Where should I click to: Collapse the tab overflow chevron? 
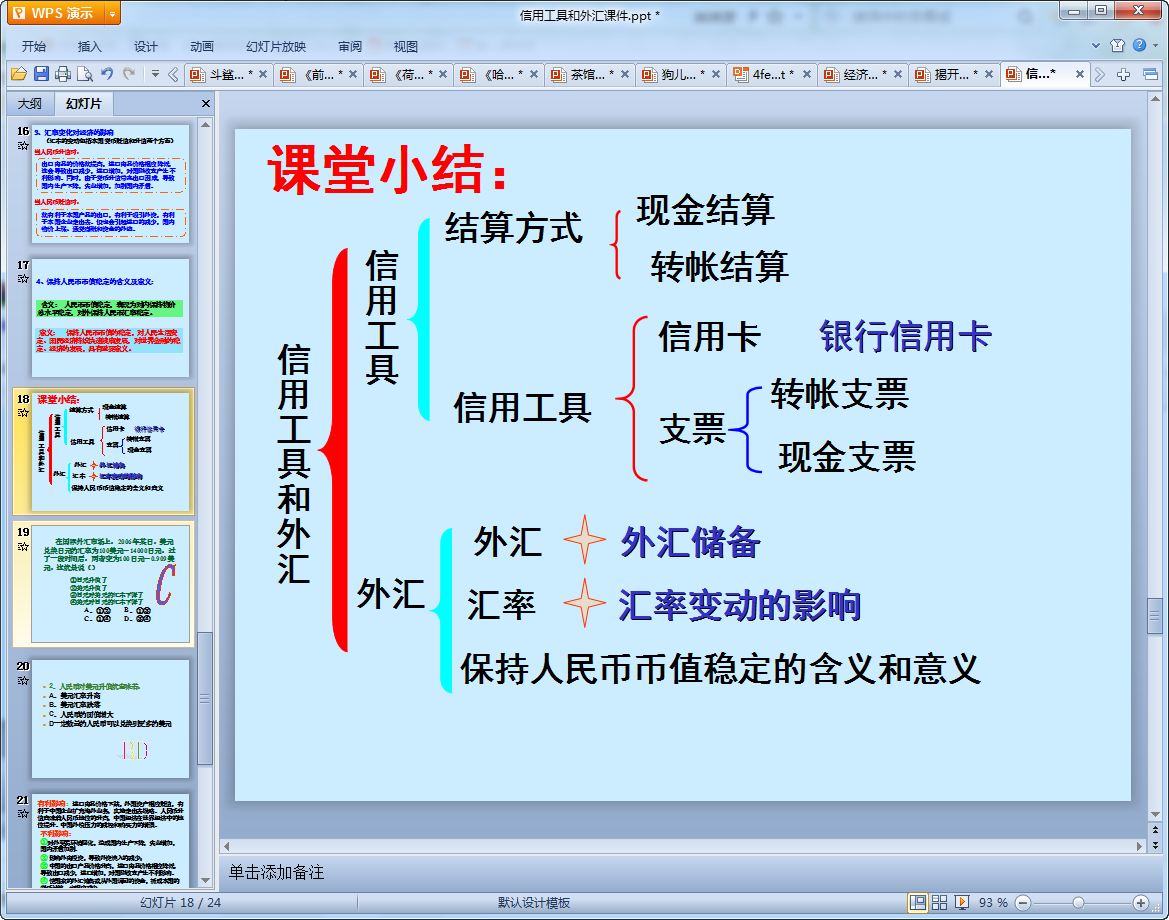[175, 73]
